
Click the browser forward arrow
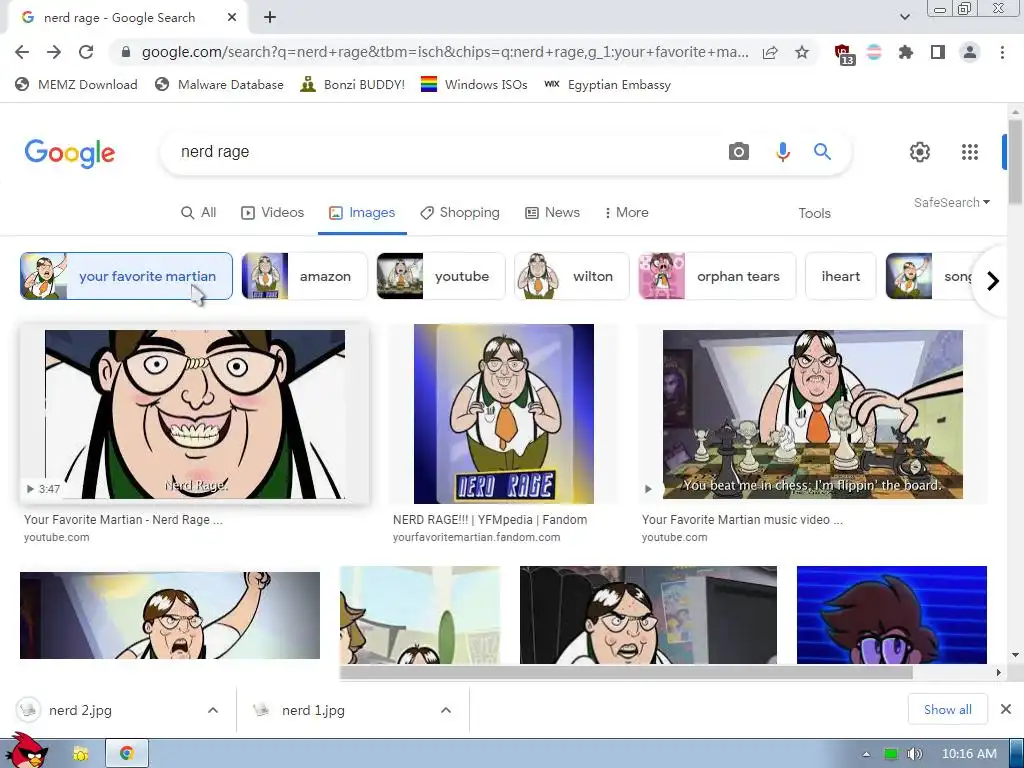54,52
